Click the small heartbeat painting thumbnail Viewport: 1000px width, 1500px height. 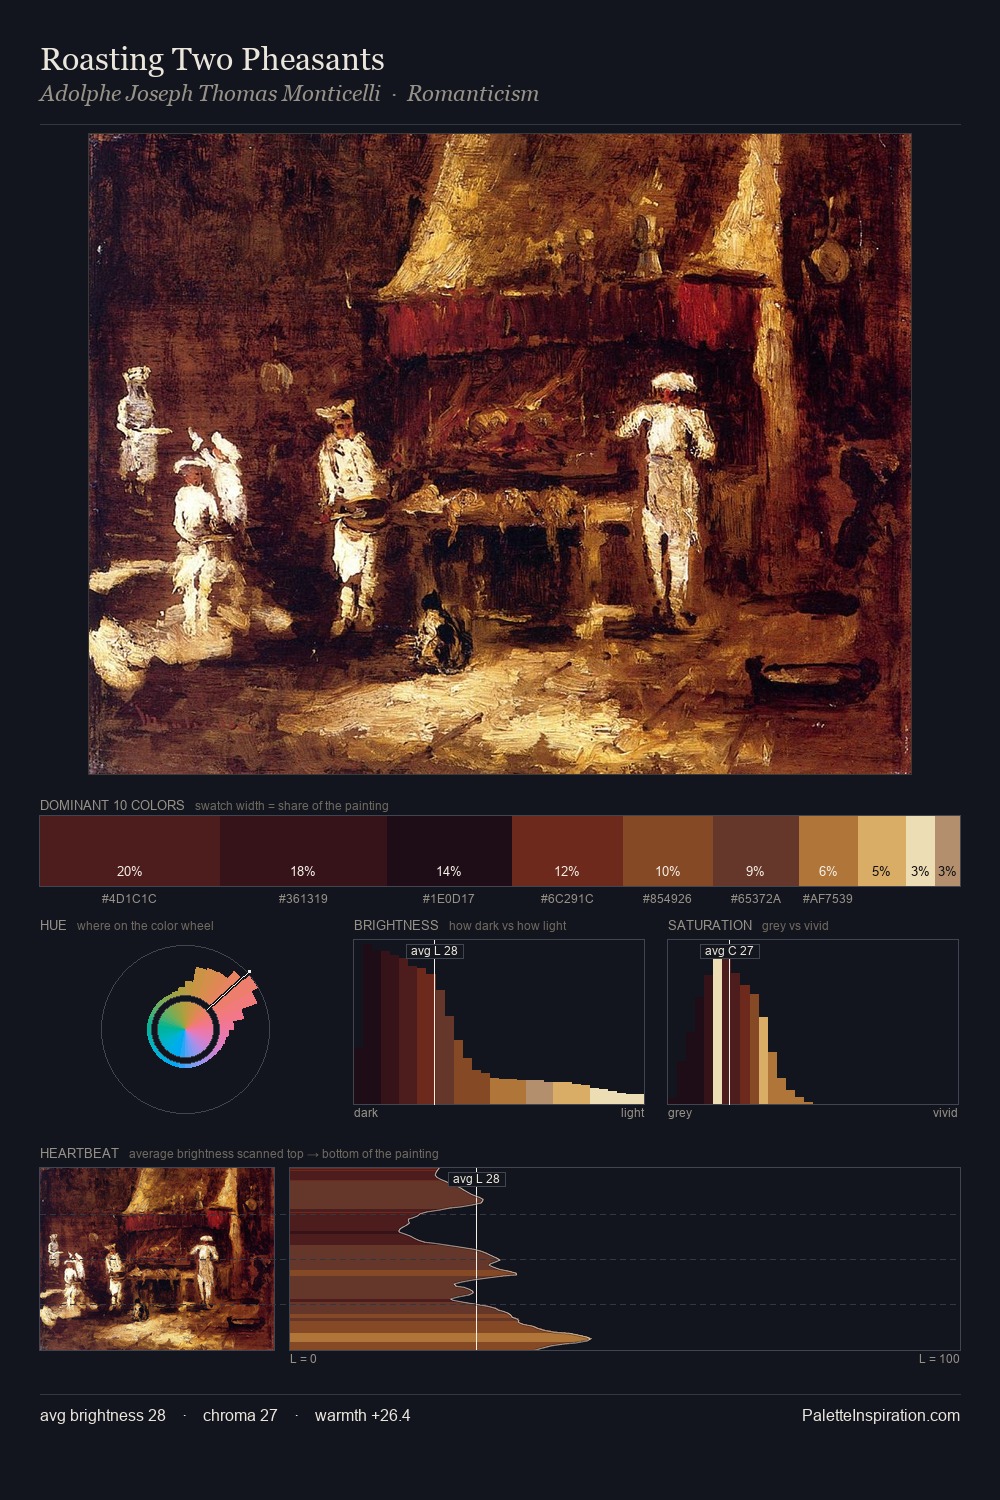[x=157, y=1259]
